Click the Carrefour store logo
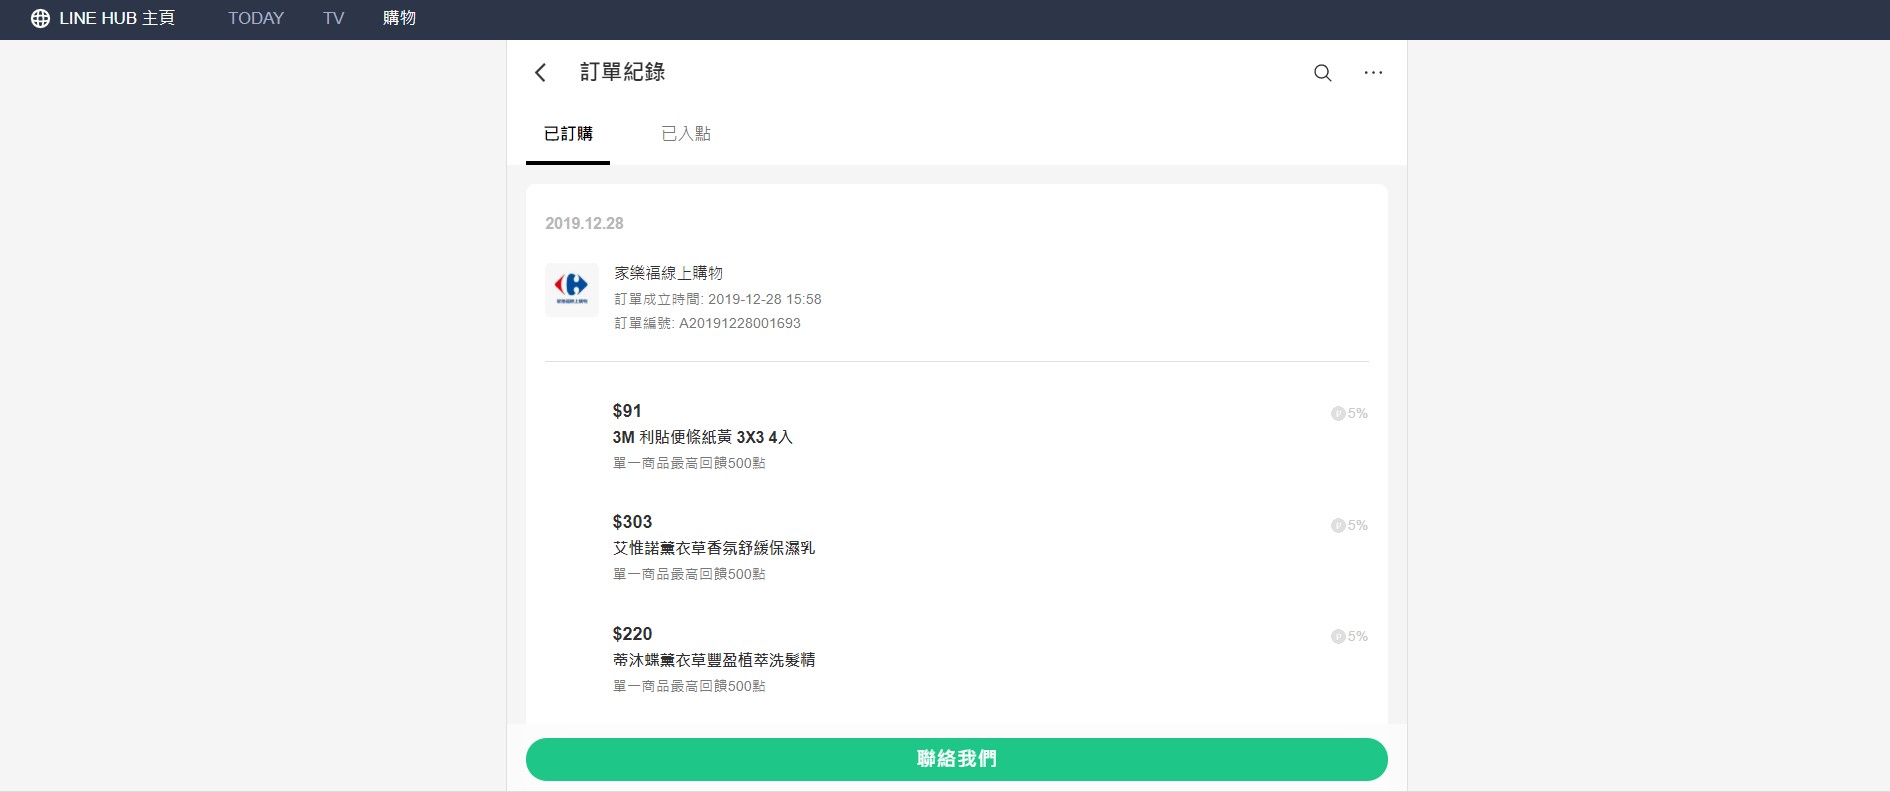The height and width of the screenshot is (792, 1890). click(x=571, y=289)
